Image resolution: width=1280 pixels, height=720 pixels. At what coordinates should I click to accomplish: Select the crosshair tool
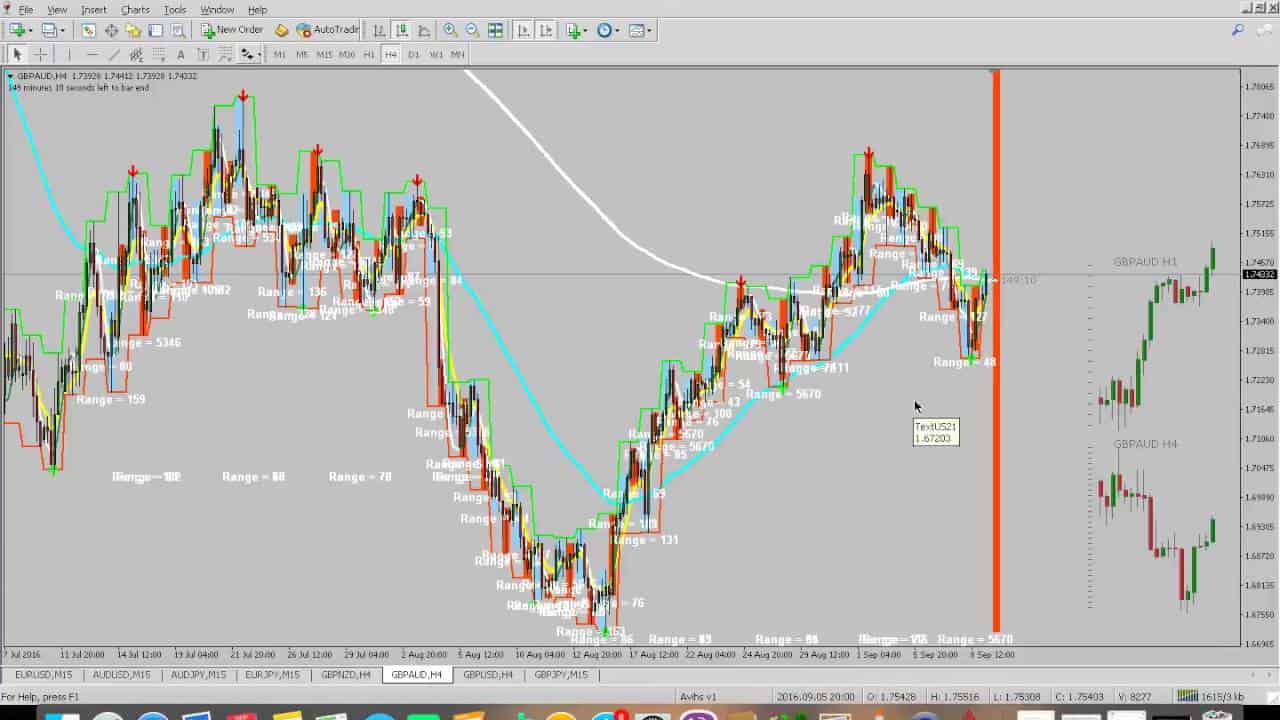(x=40, y=54)
